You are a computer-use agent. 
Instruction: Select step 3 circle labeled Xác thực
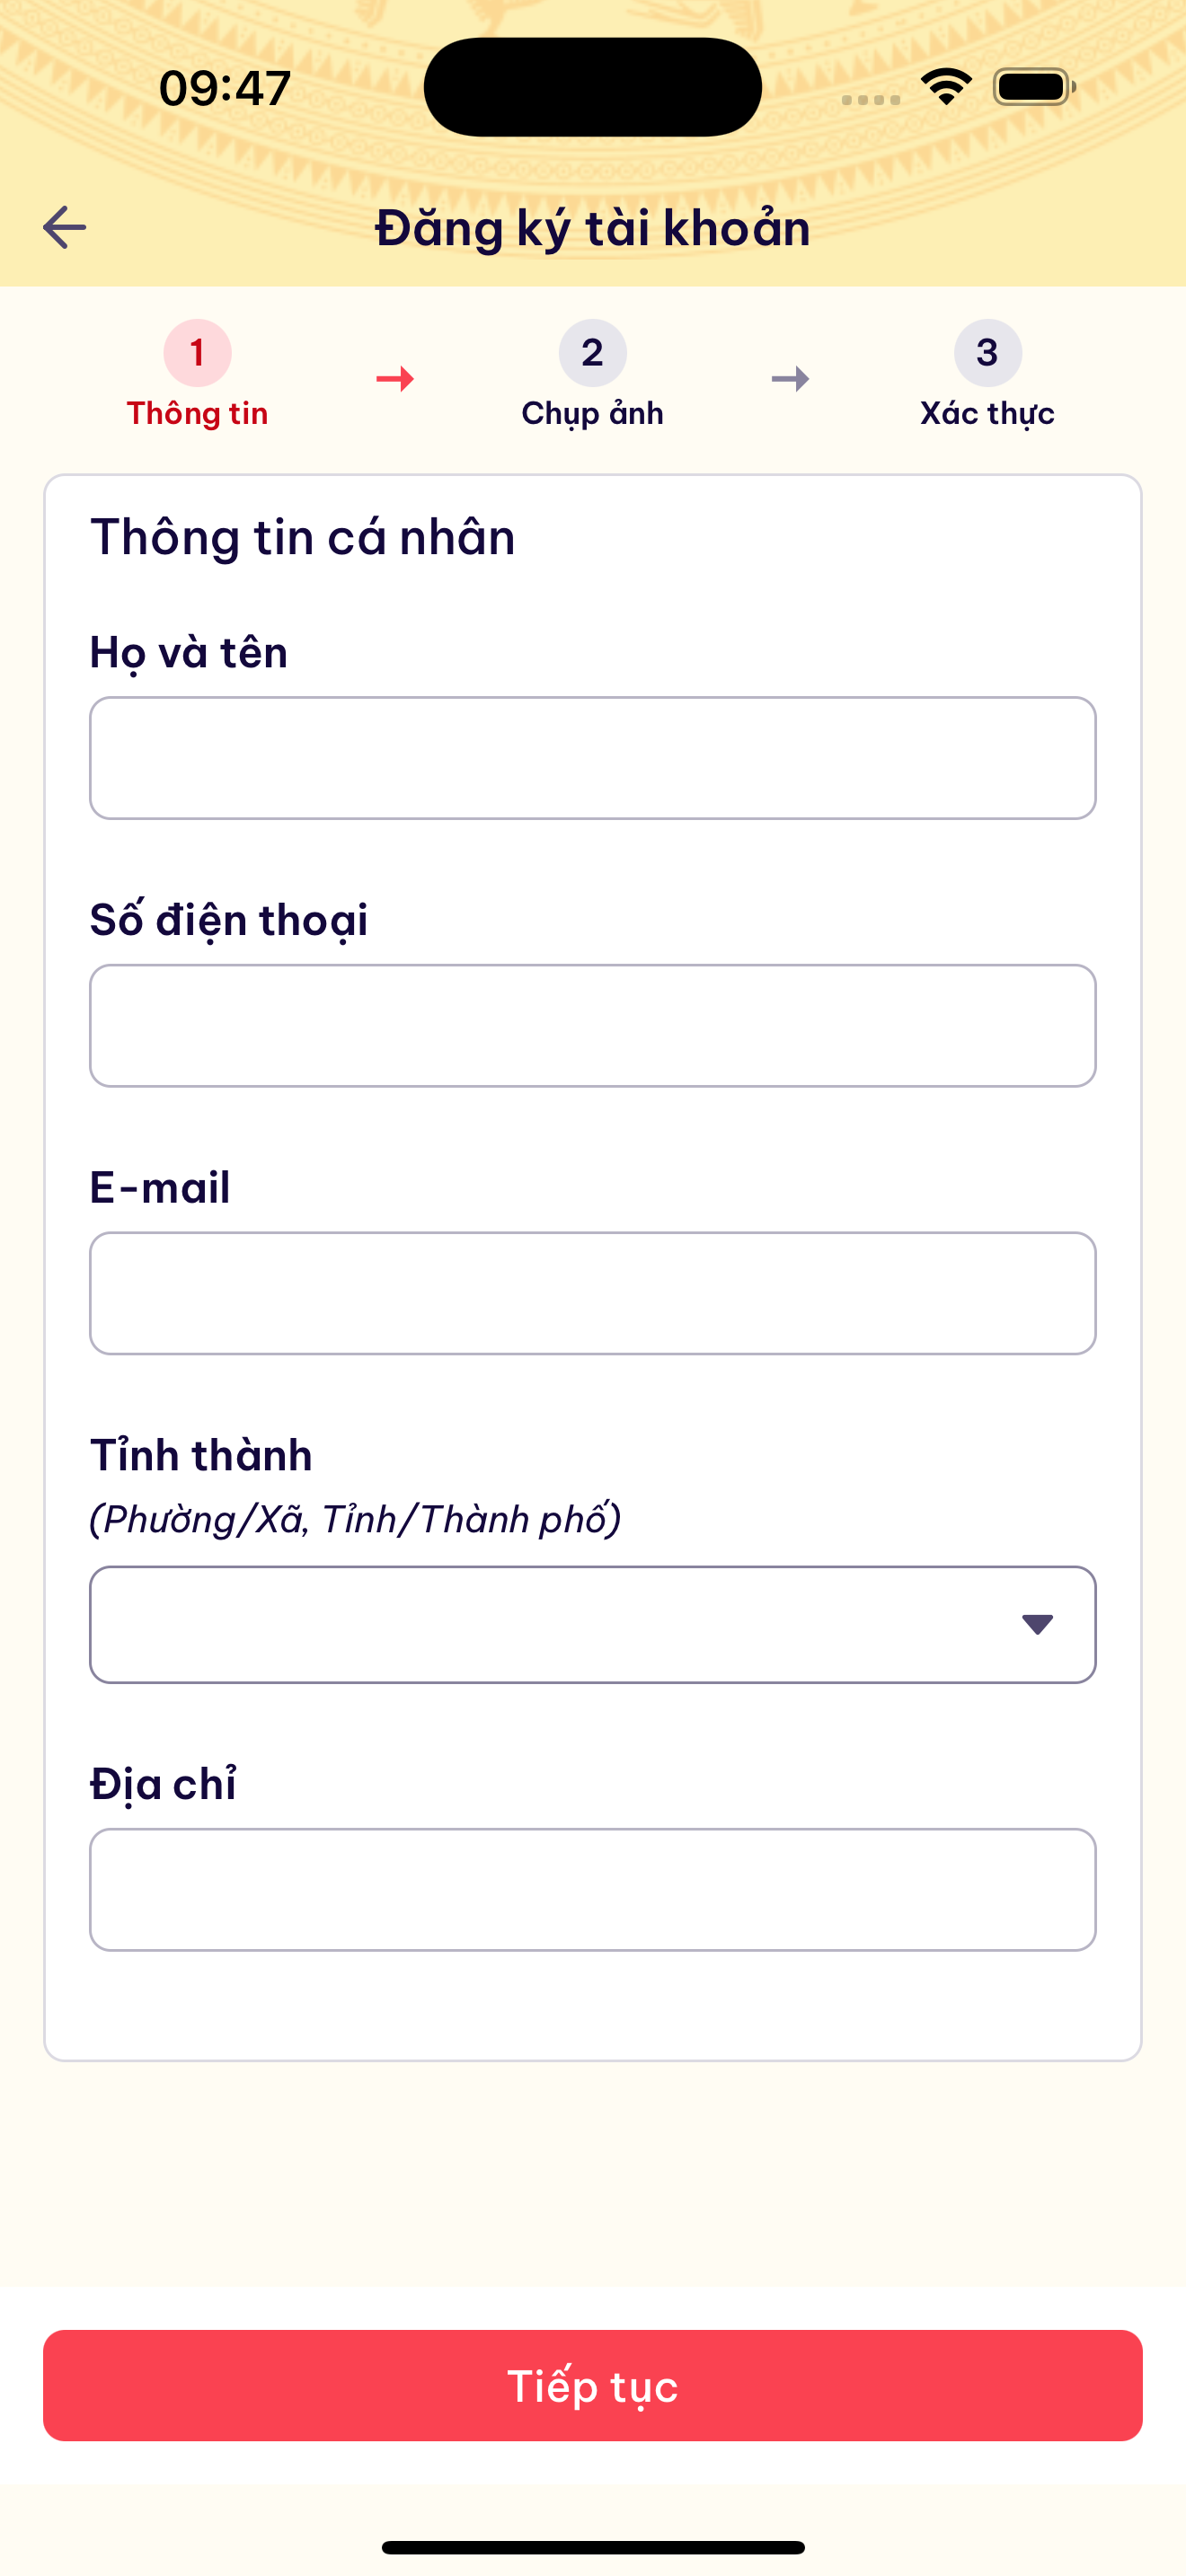[988, 352]
